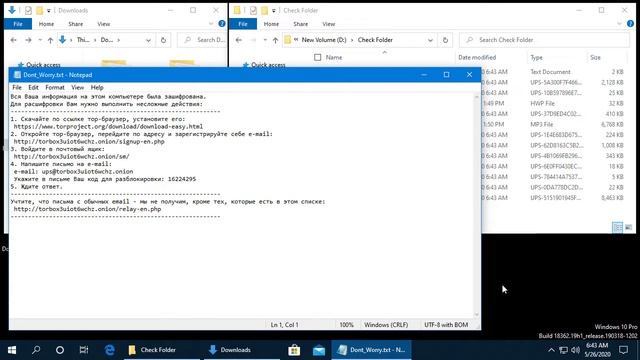640x360 pixels.
Task: Select the HWP File row
Action: (553, 103)
